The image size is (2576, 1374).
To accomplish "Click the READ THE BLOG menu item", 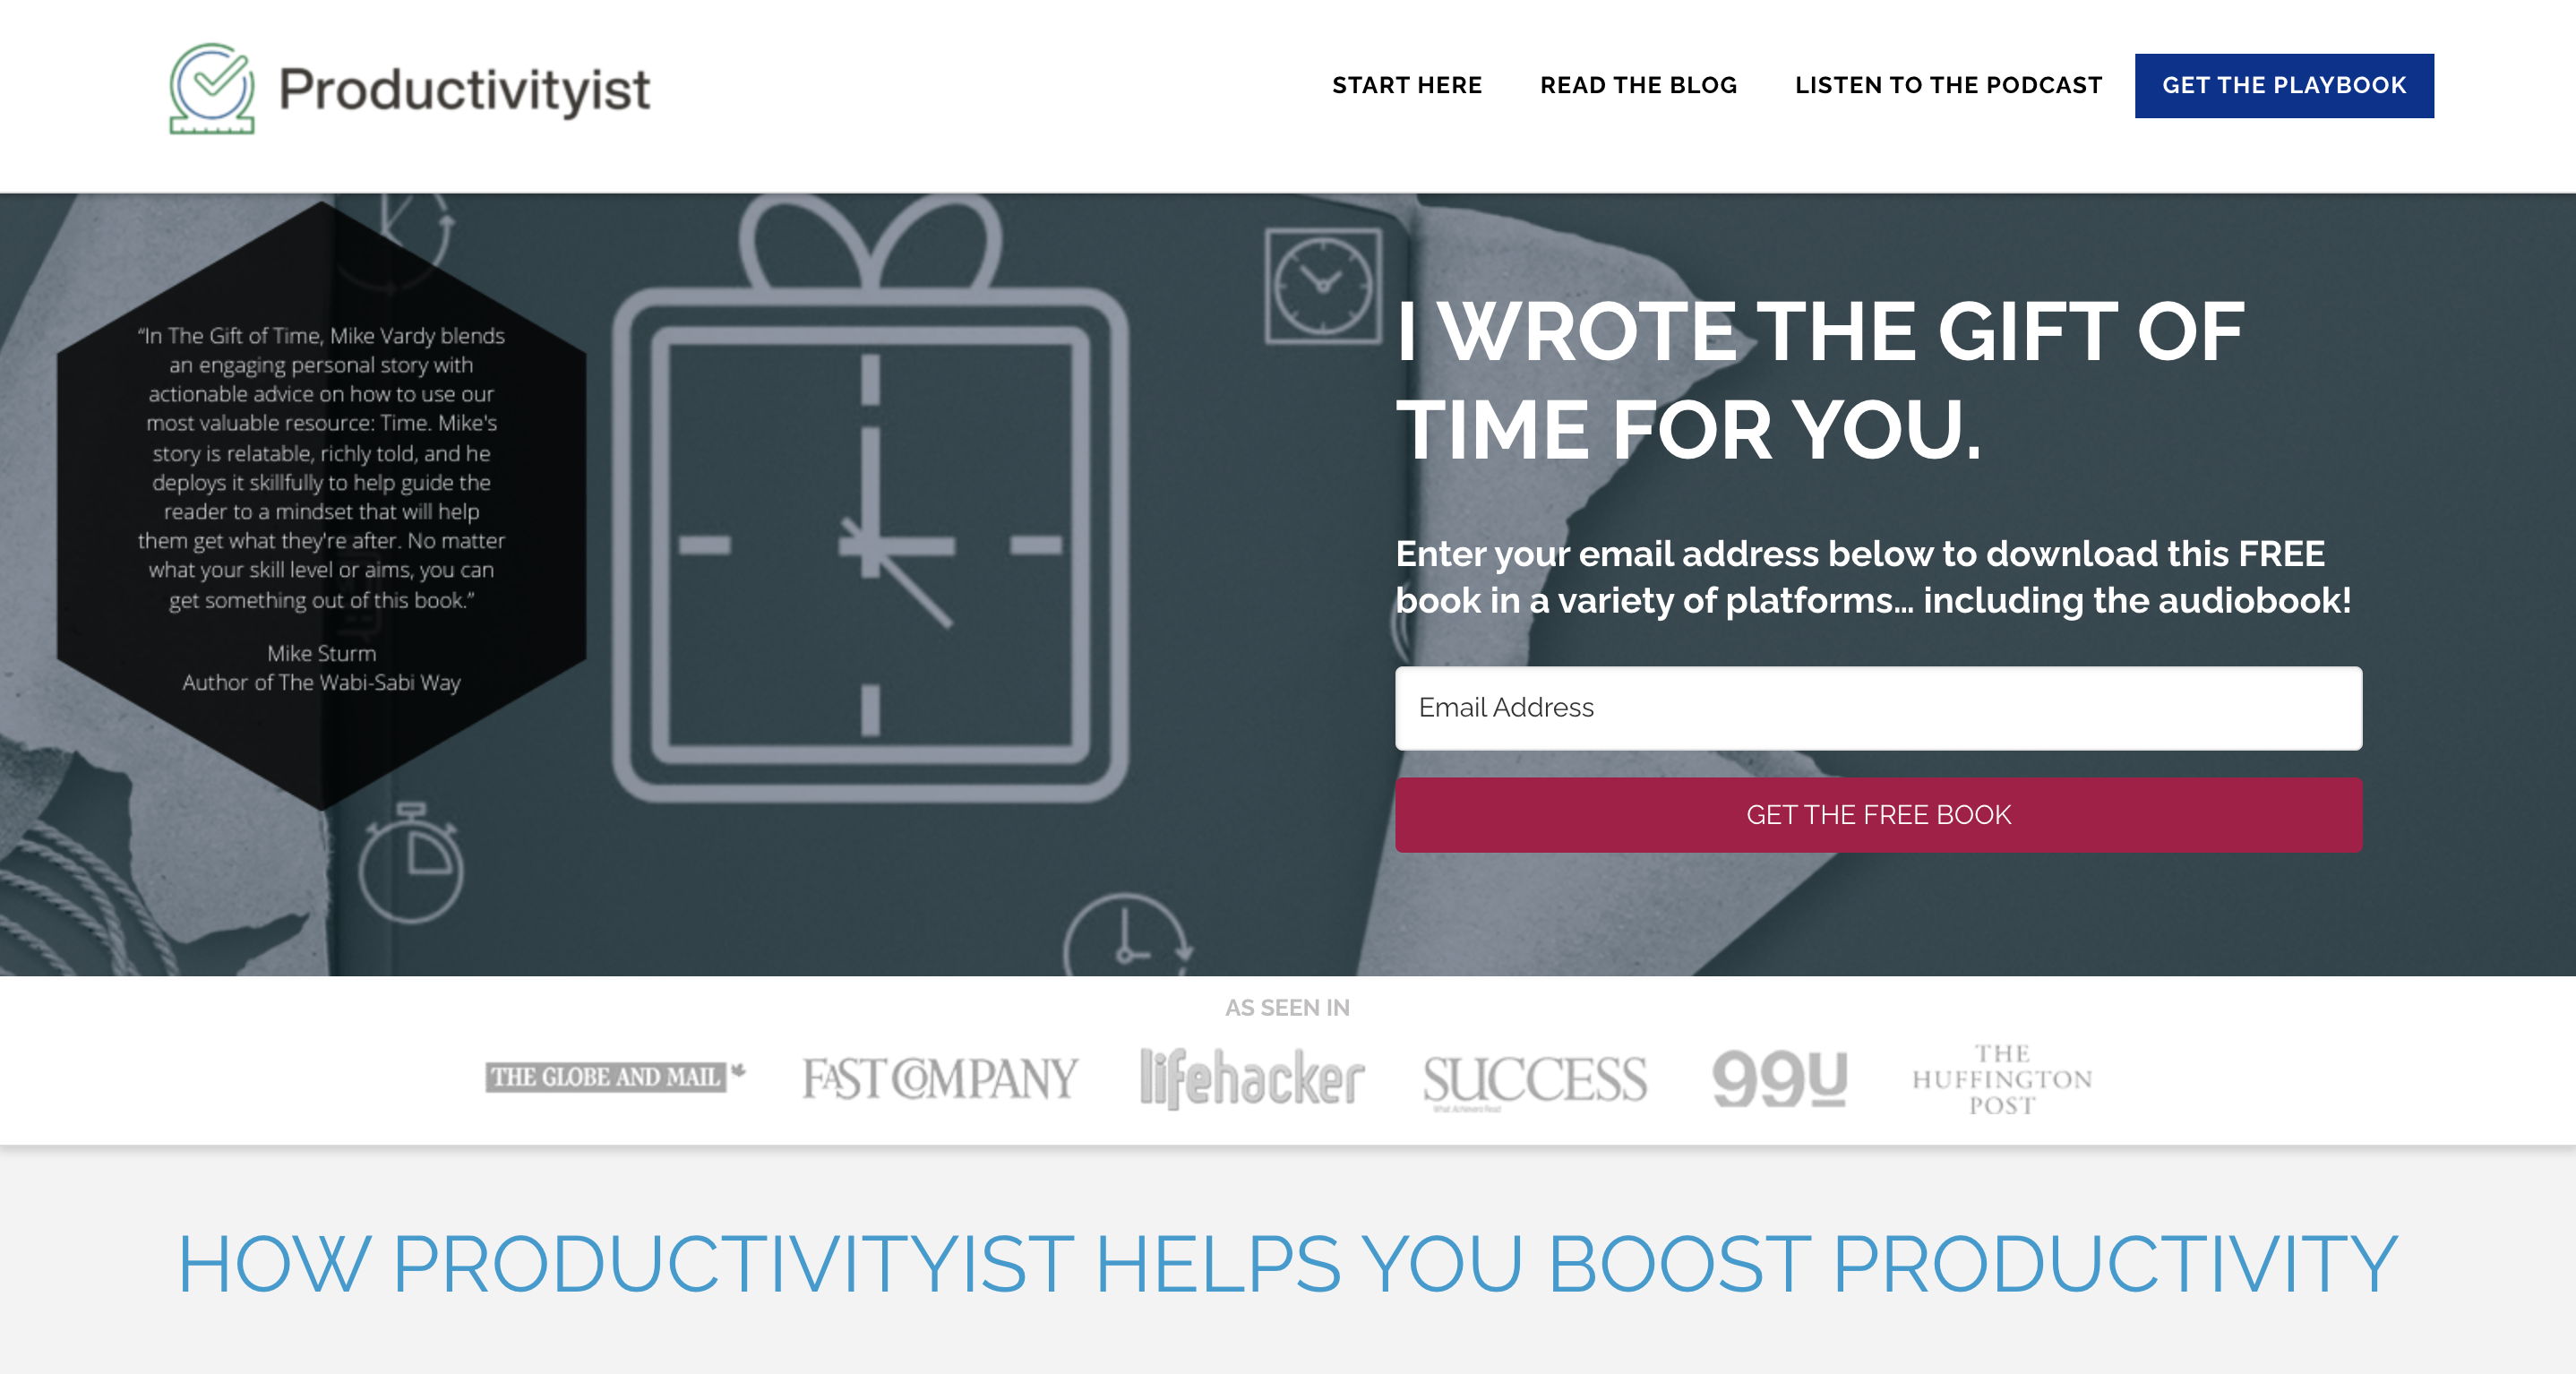I will 1637,85.
